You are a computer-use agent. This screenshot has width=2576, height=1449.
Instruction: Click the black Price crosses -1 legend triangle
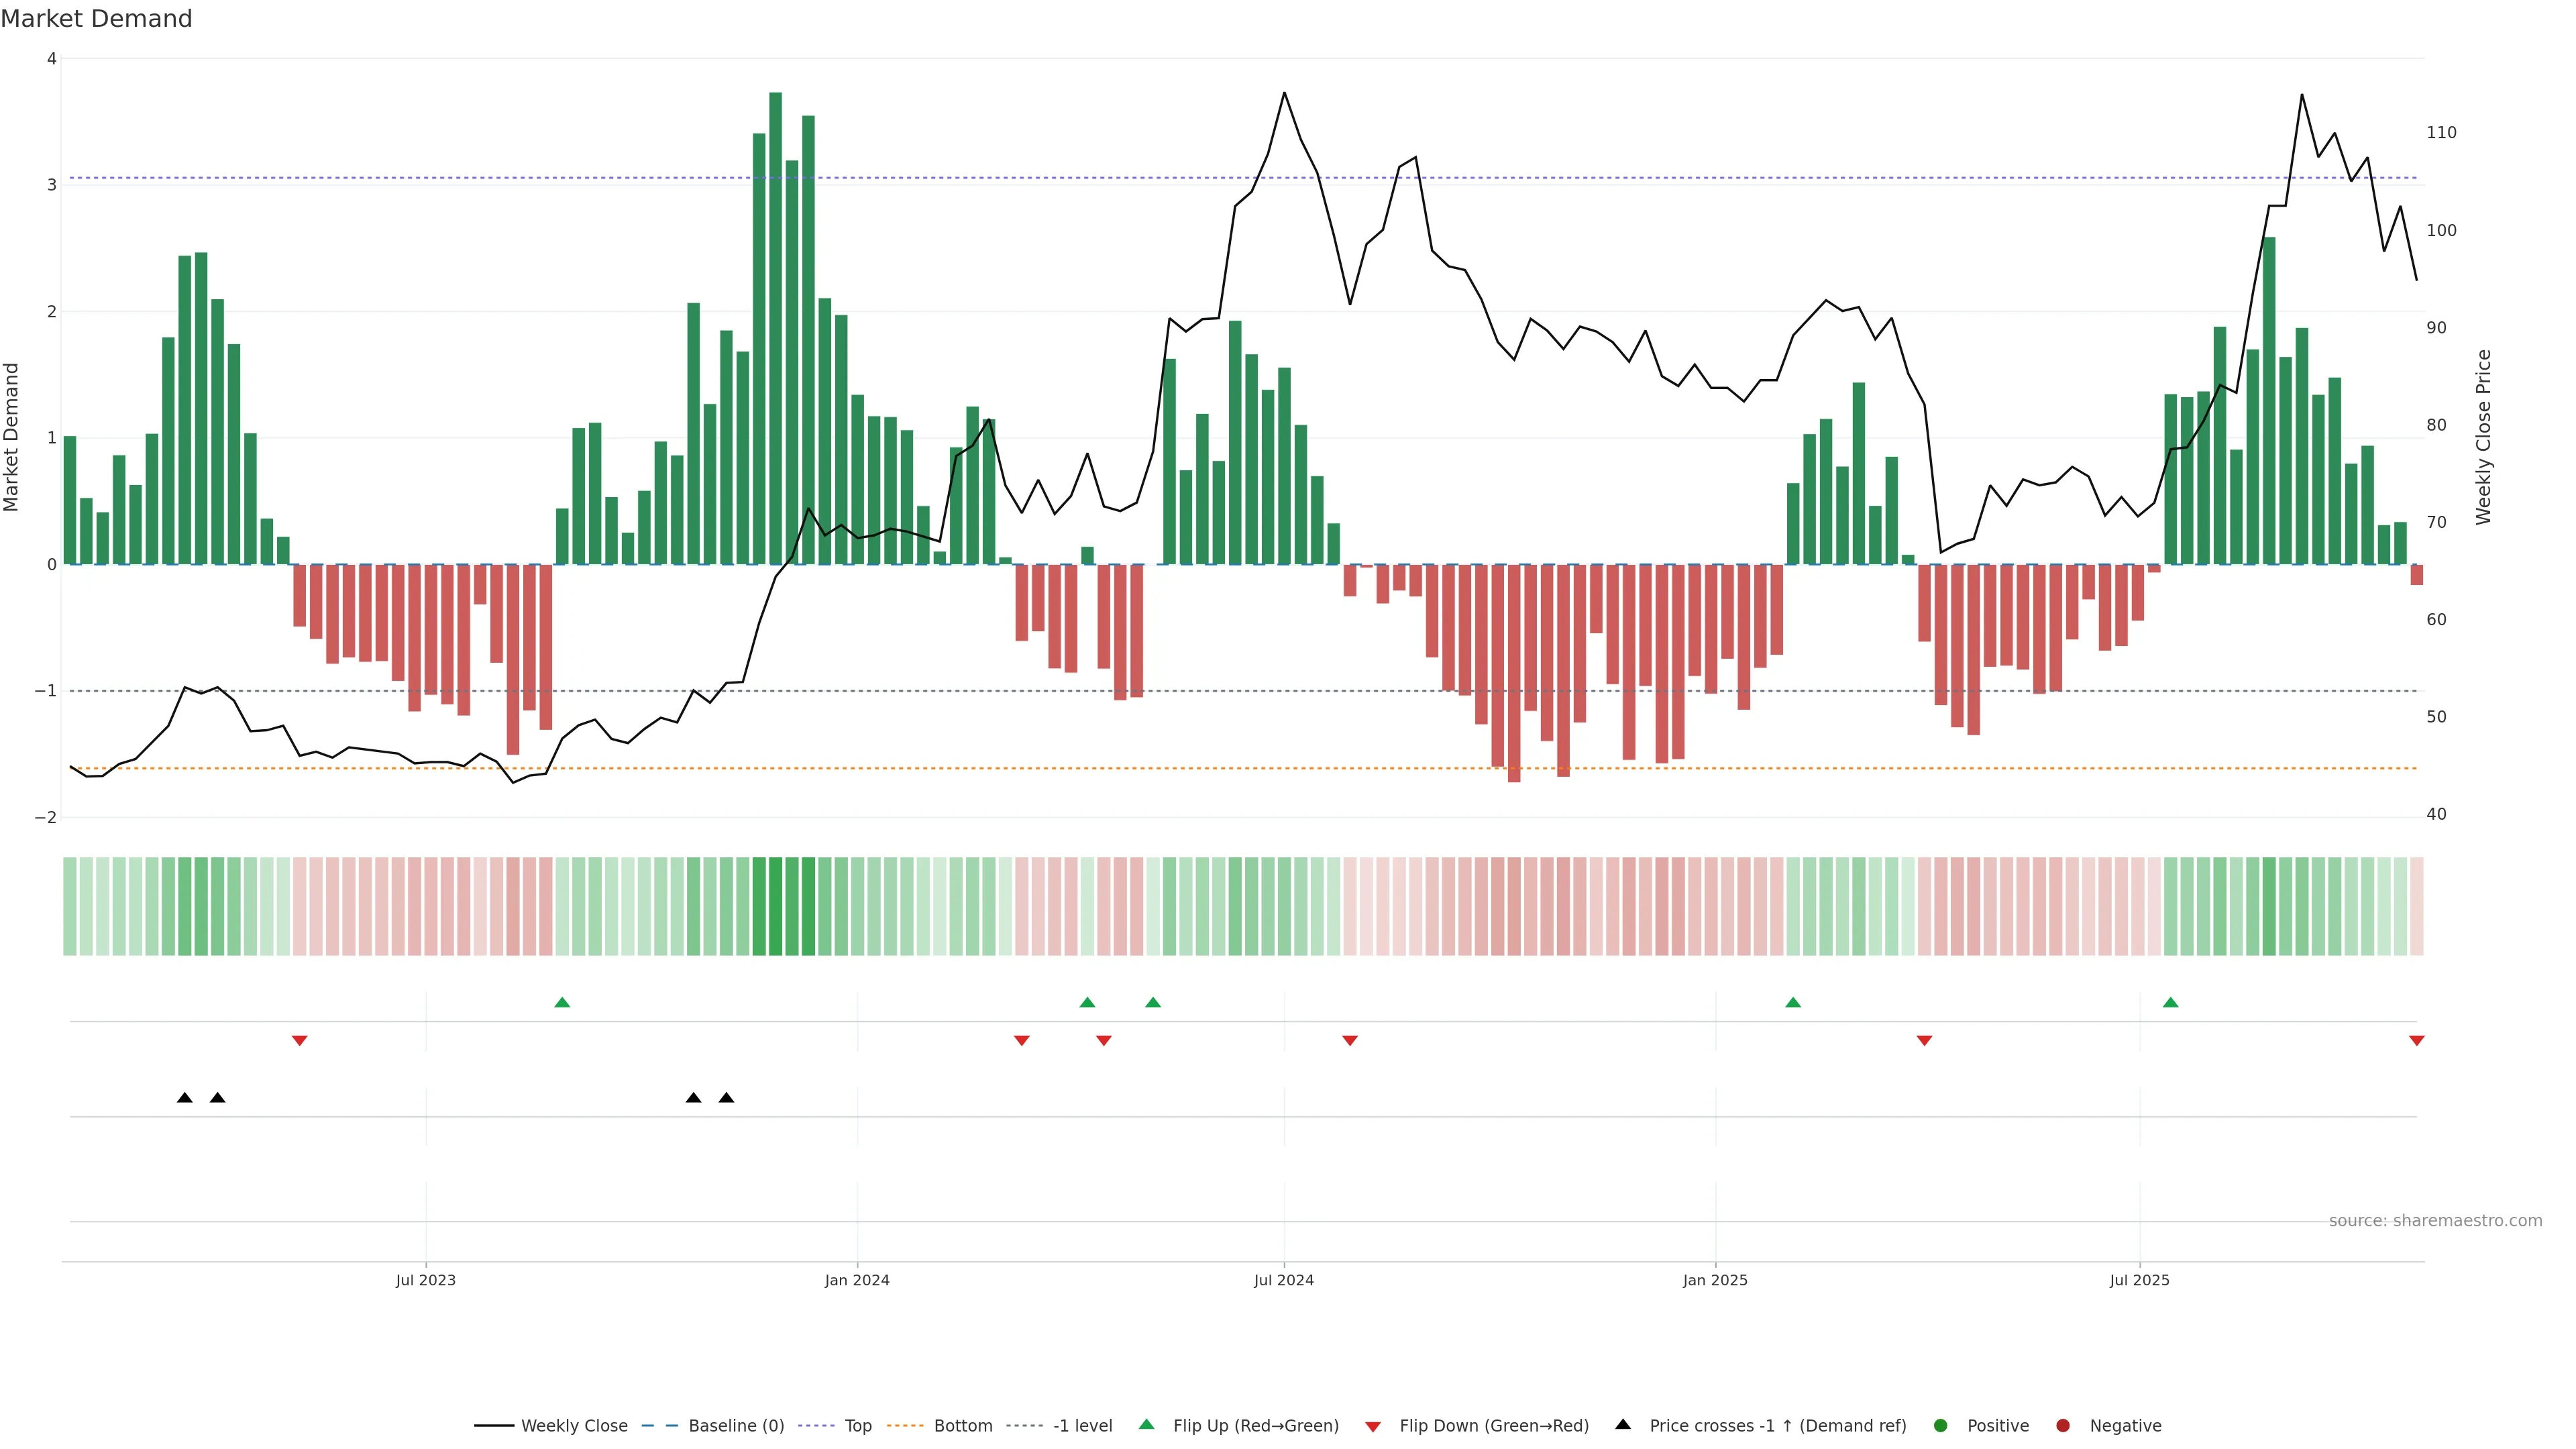(x=1623, y=1425)
